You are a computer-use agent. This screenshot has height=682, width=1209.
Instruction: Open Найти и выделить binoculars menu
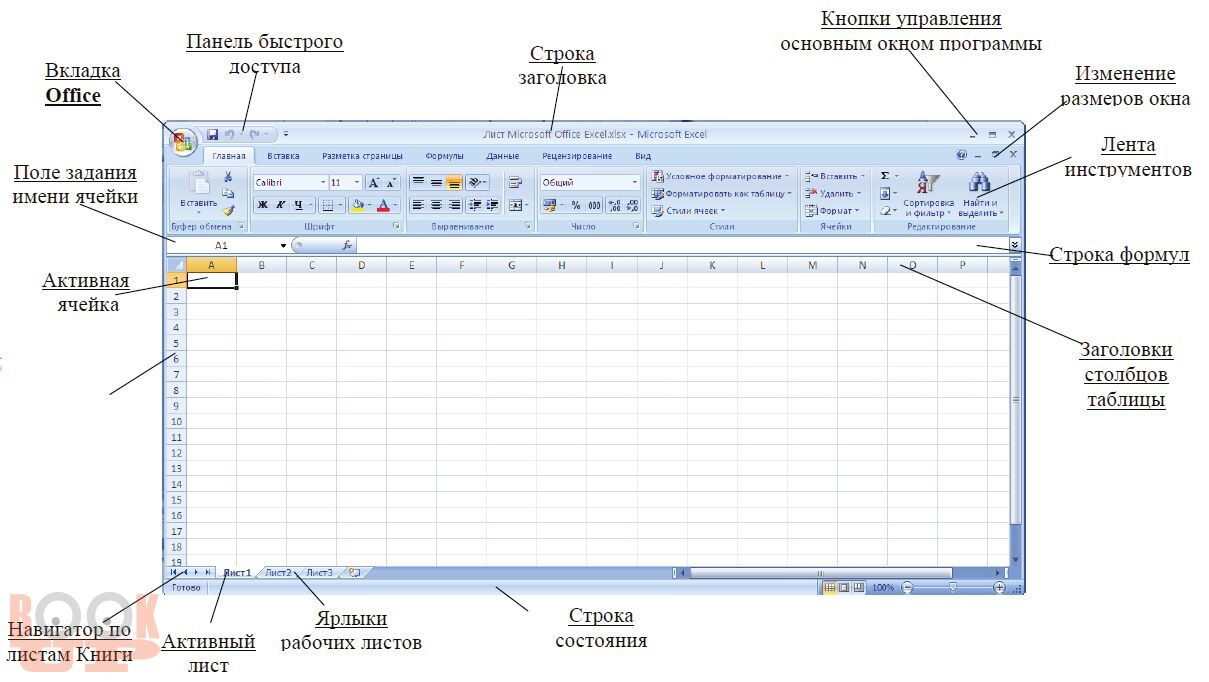pyautogui.click(x=980, y=194)
